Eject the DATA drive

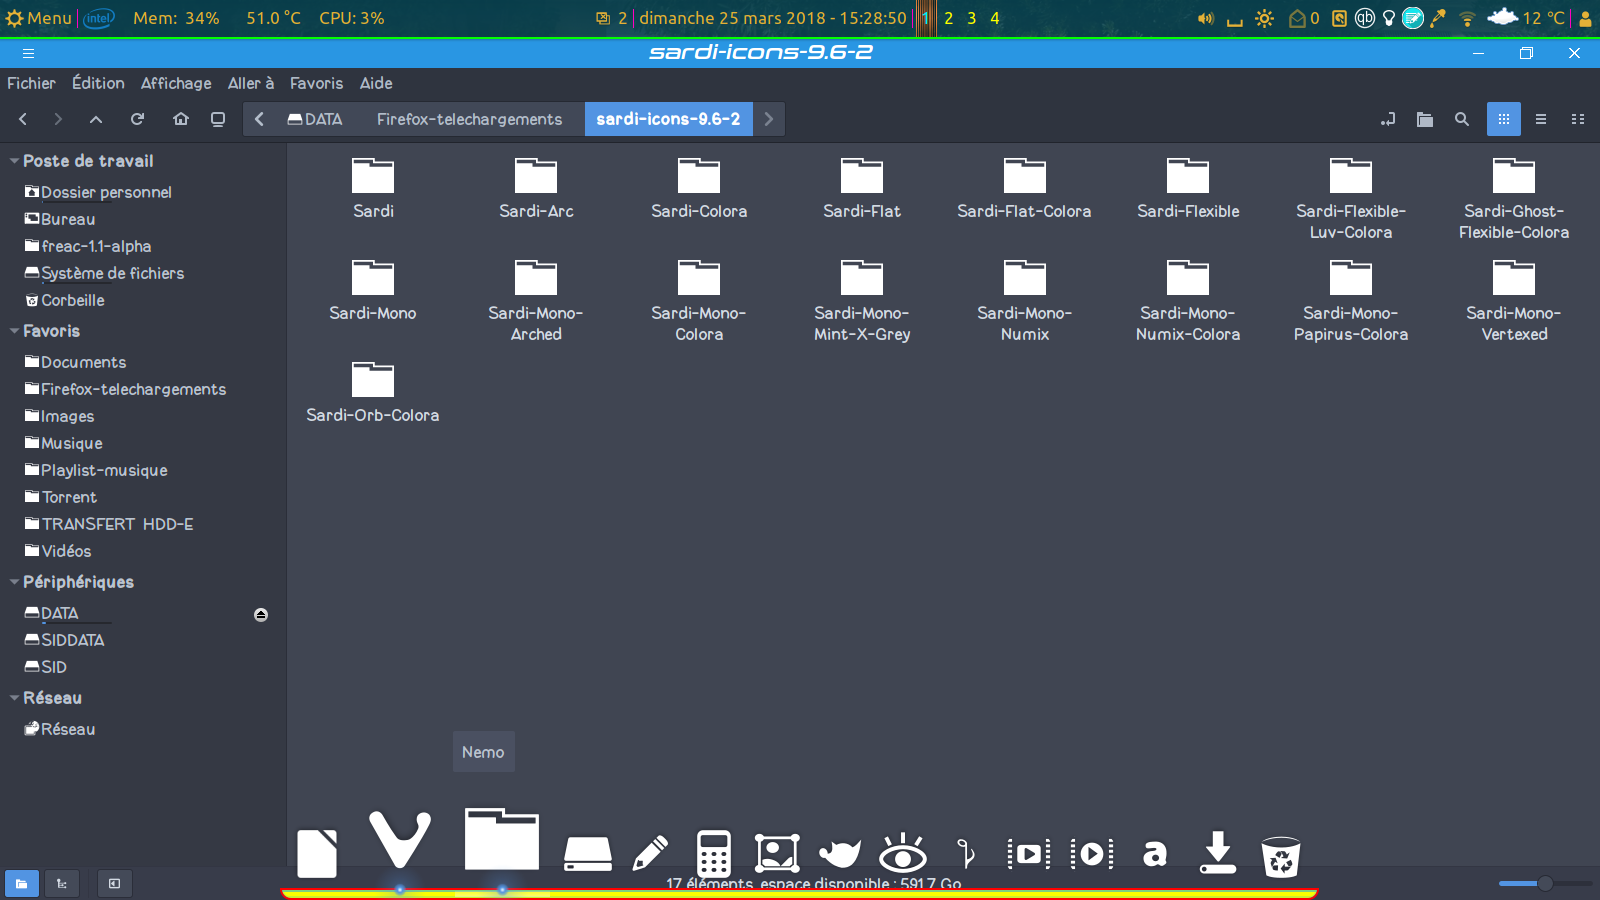click(x=261, y=615)
